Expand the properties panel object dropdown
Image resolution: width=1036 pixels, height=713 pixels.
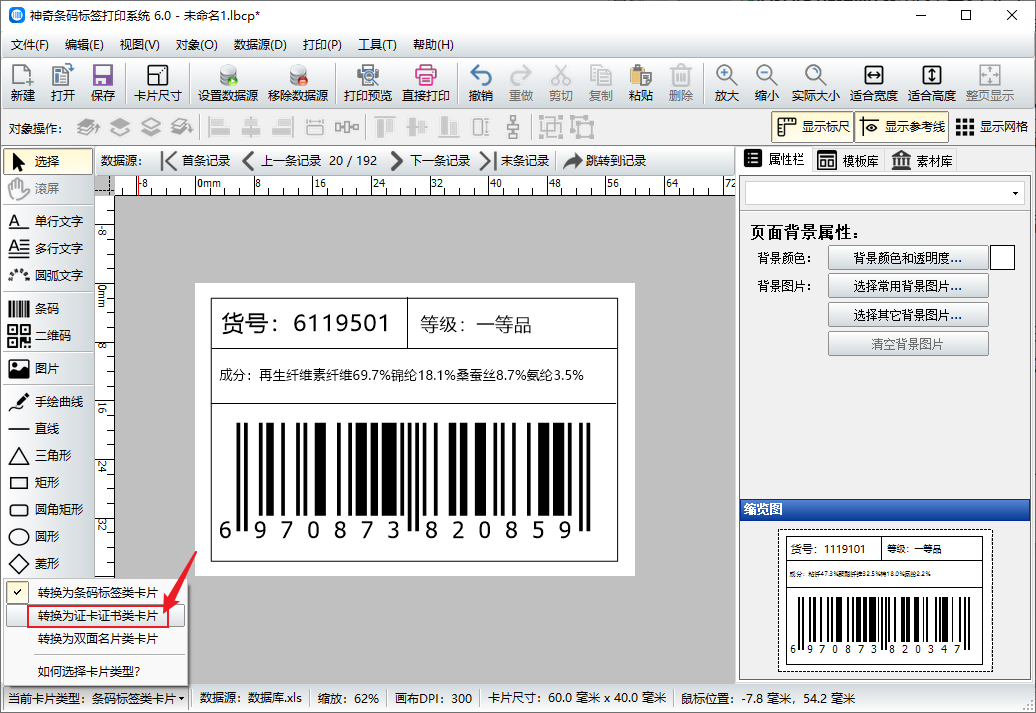[1014, 194]
